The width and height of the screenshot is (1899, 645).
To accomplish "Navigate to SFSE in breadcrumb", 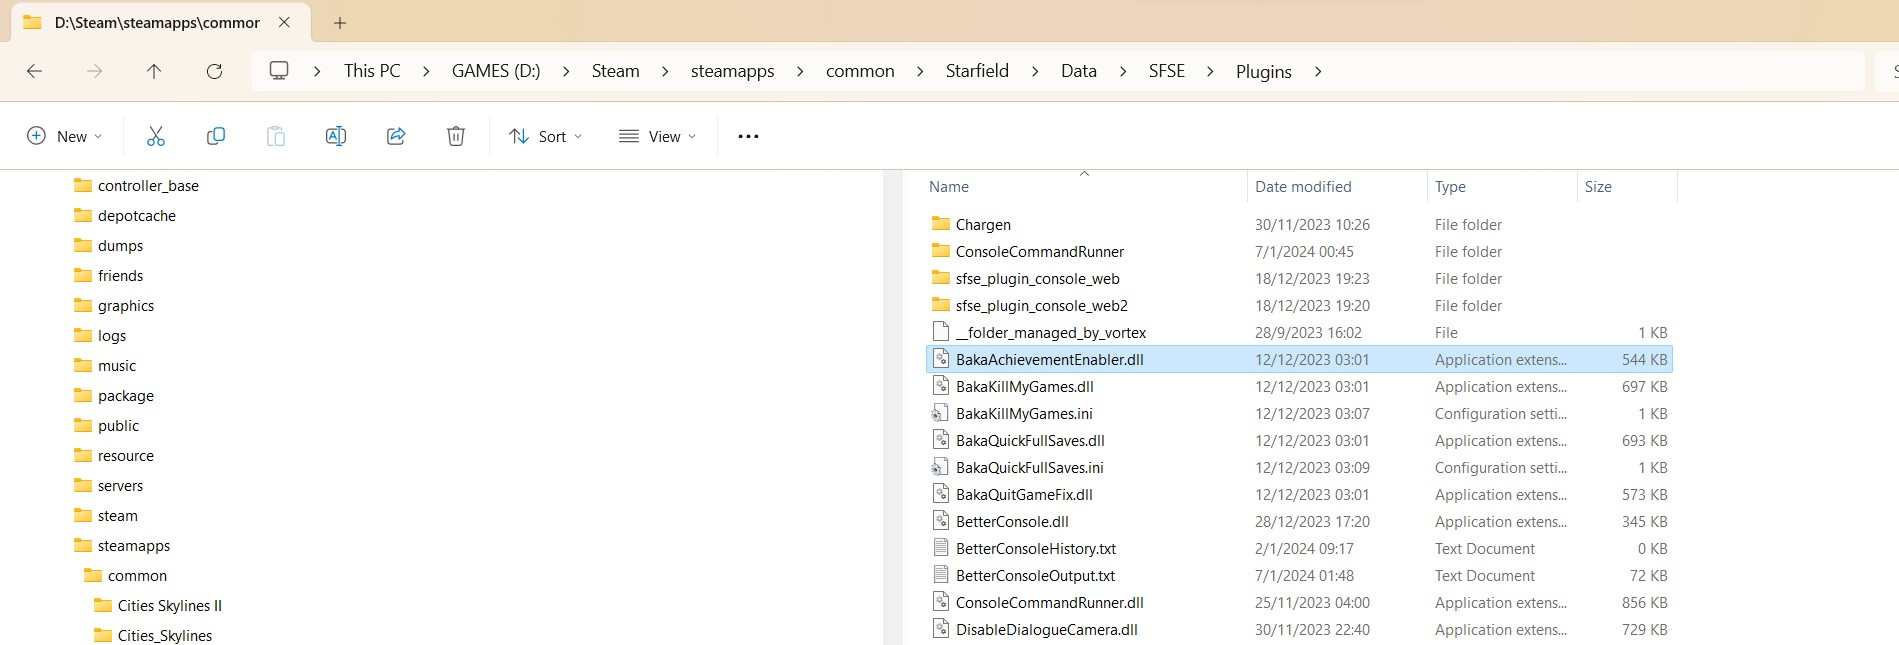I will (x=1167, y=71).
